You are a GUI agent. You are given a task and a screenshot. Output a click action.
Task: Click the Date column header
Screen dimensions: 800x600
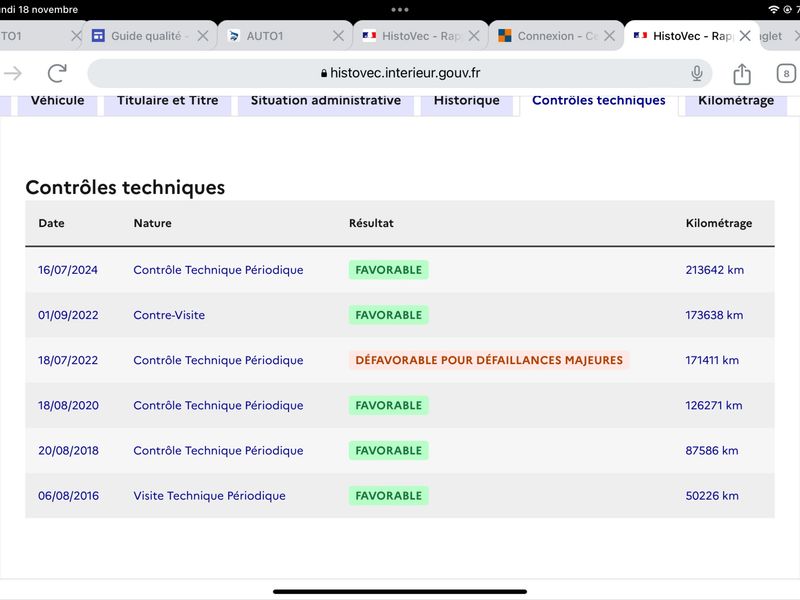pyautogui.click(x=52, y=223)
